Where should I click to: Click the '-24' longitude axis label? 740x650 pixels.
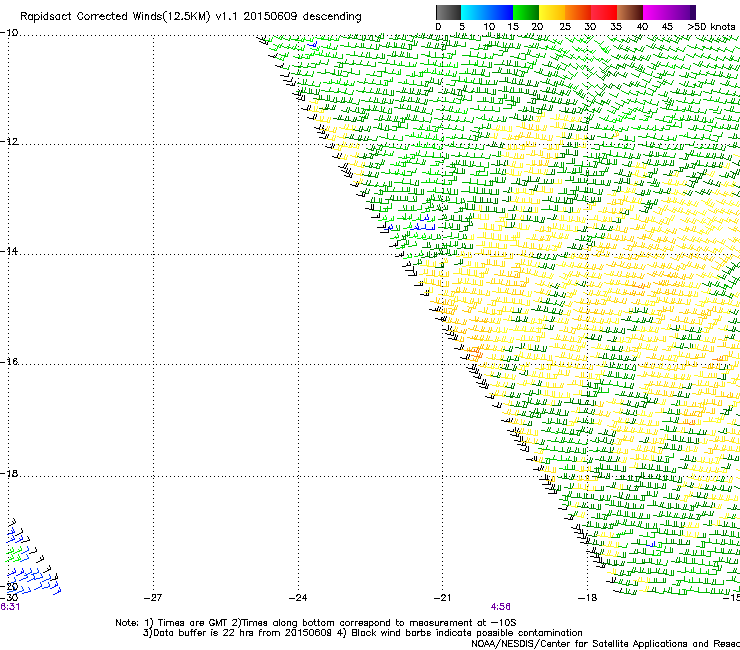click(298, 598)
